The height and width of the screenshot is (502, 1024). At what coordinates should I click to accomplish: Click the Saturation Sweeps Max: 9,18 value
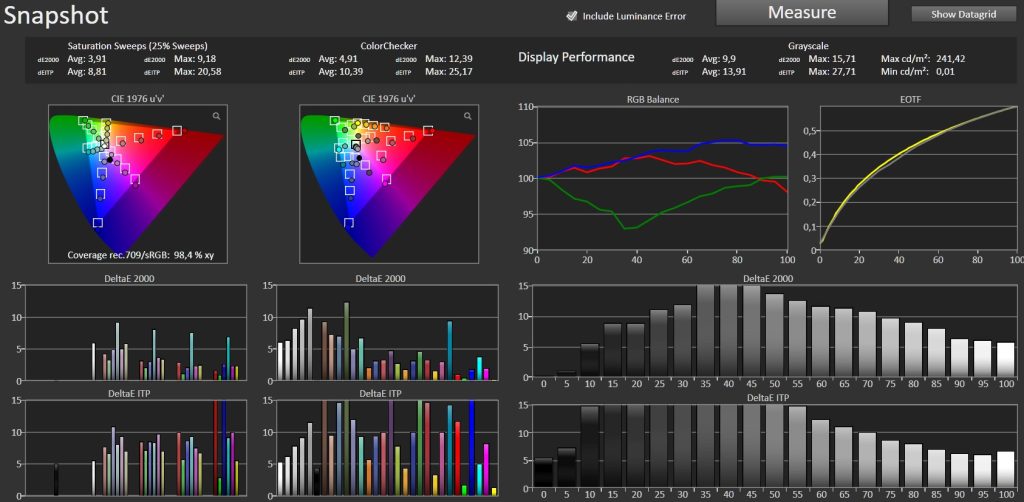194,59
